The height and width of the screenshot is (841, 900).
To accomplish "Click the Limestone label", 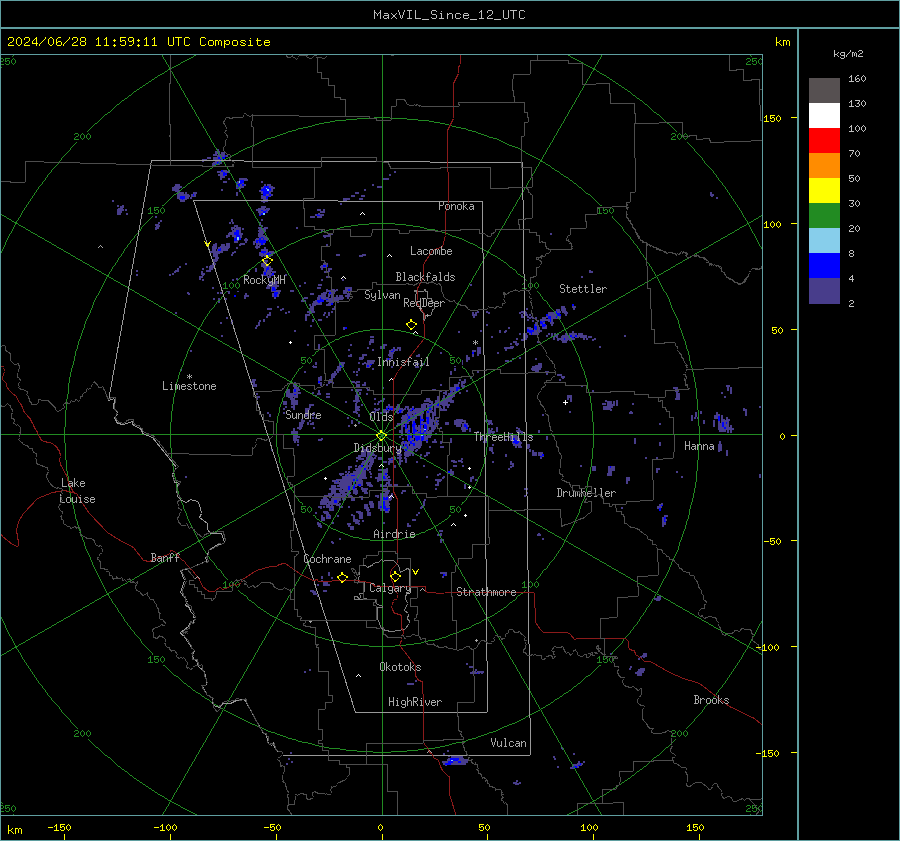I will coord(189,386).
